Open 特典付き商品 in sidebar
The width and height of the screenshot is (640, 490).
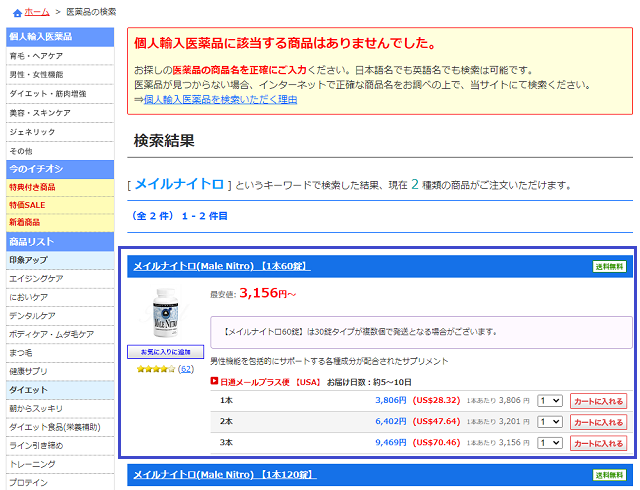(x=60, y=187)
